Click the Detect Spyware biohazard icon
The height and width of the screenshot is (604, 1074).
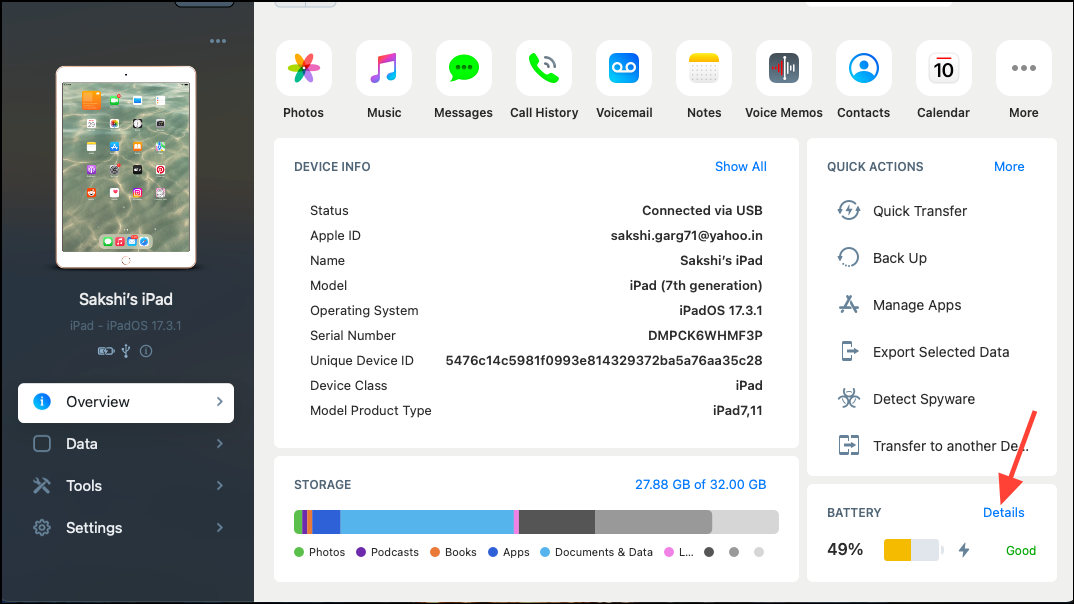point(849,399)
